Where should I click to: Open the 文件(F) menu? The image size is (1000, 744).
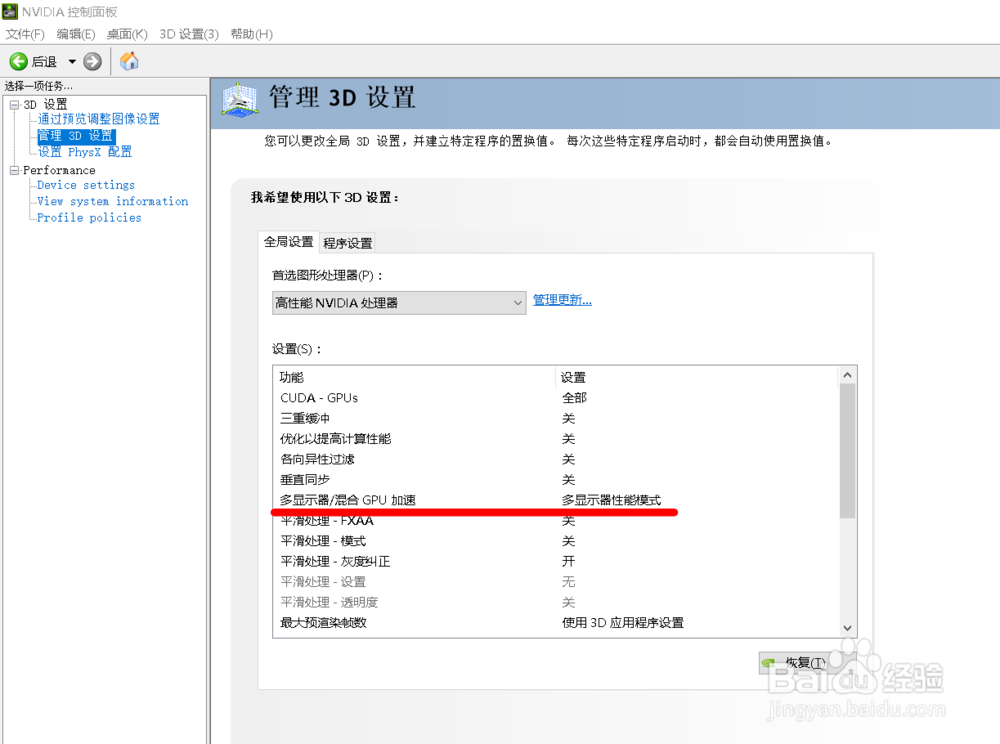pyautogui.click(x=25, y=34)
